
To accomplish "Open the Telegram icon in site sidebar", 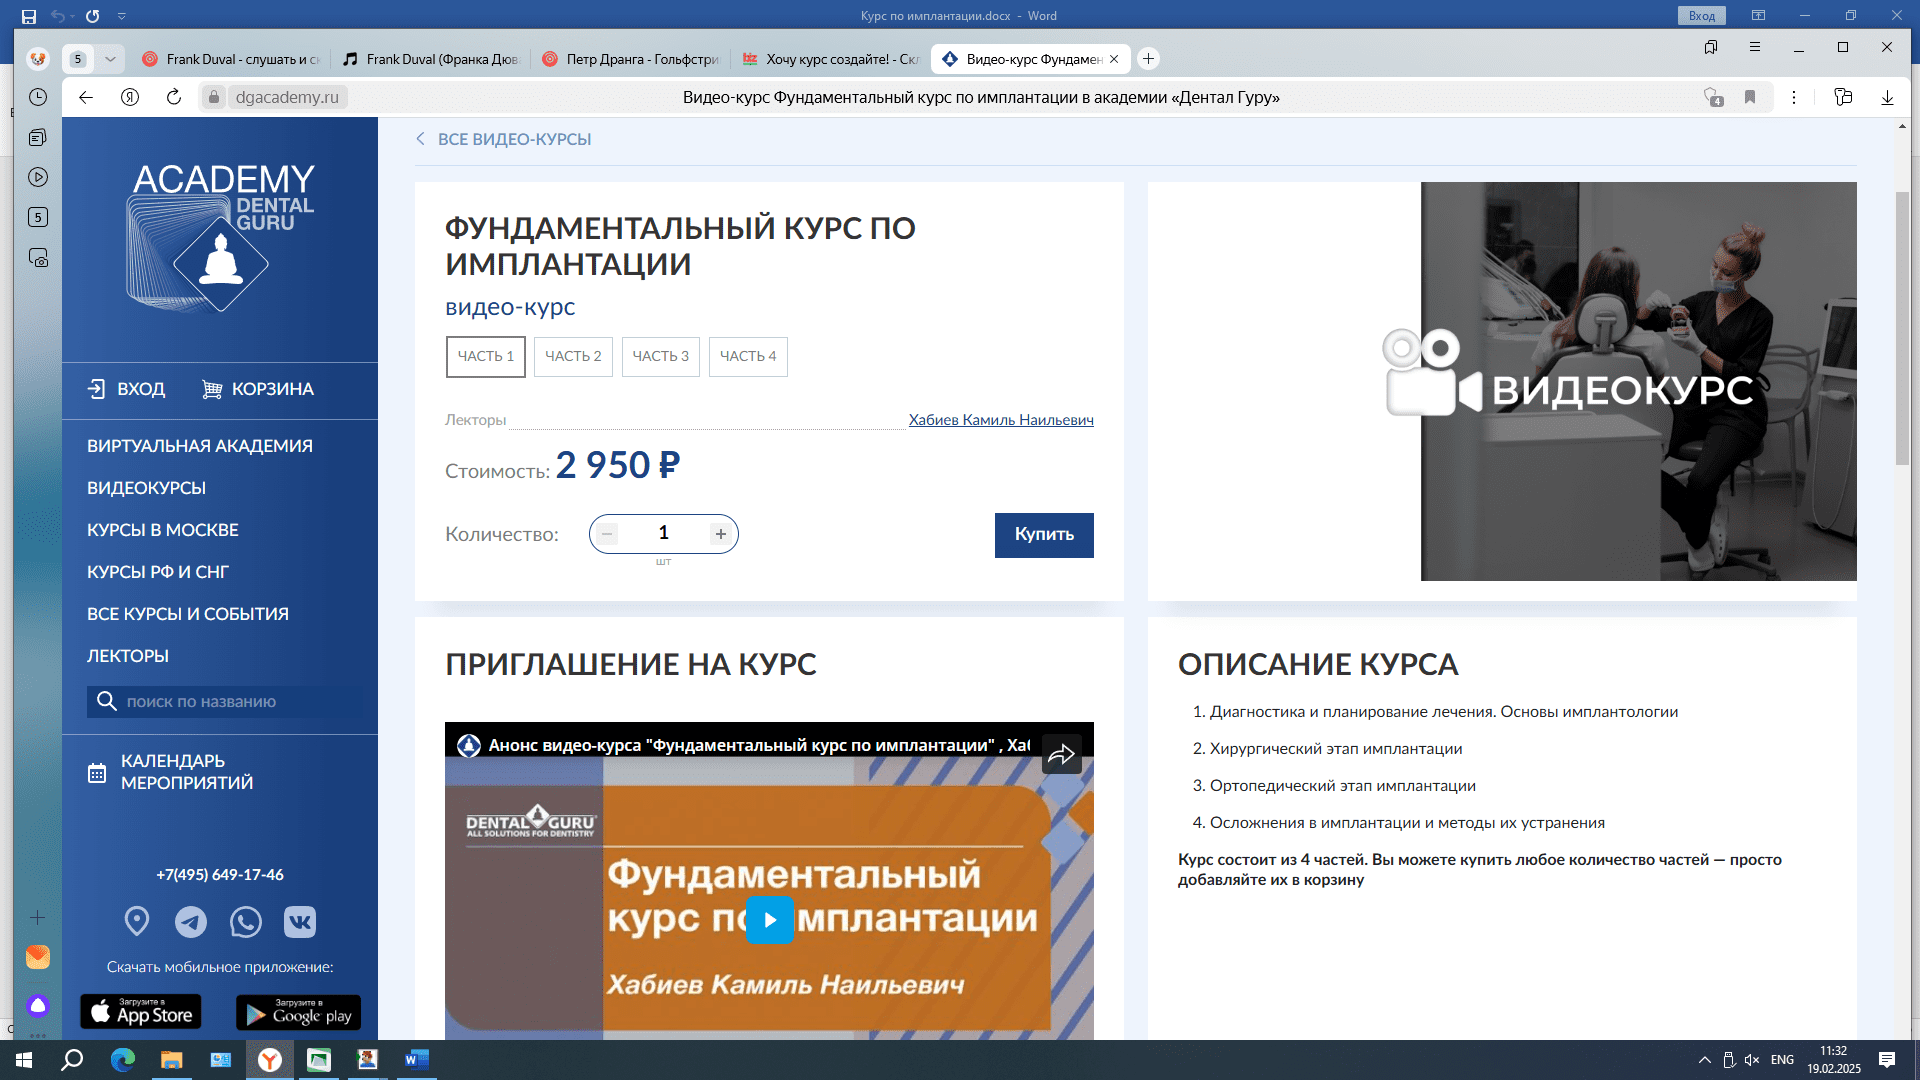I will coord(191,921).
